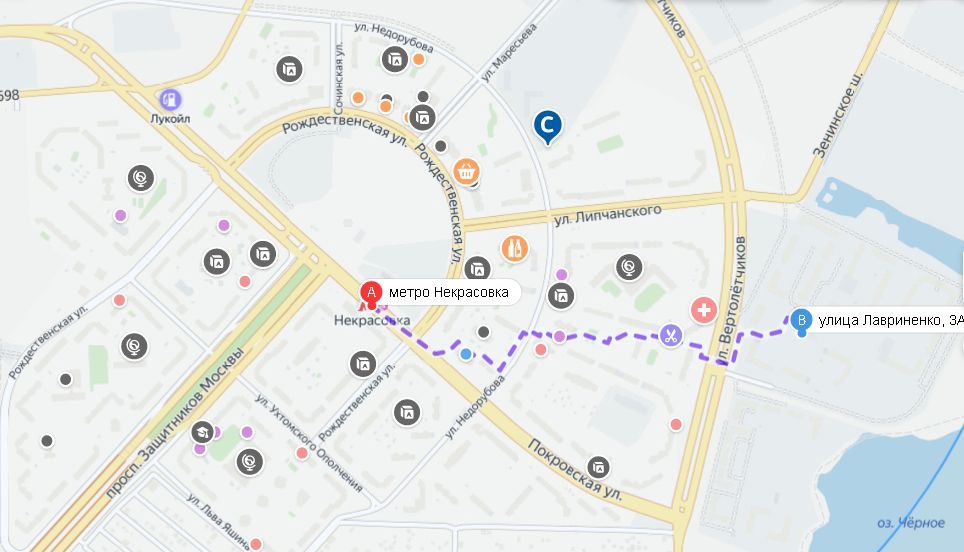Click the small blue dot on the route
The image size is (964, 552).
tap(467, 354)
